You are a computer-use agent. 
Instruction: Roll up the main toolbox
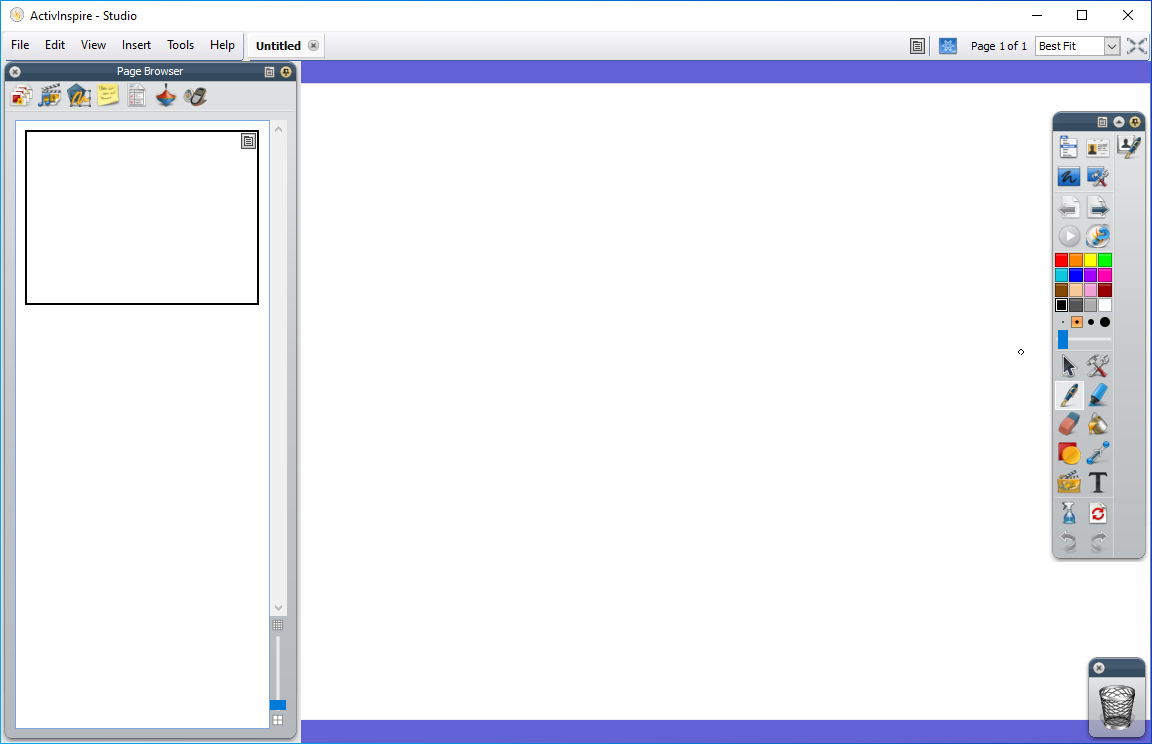coord(1119,122)
